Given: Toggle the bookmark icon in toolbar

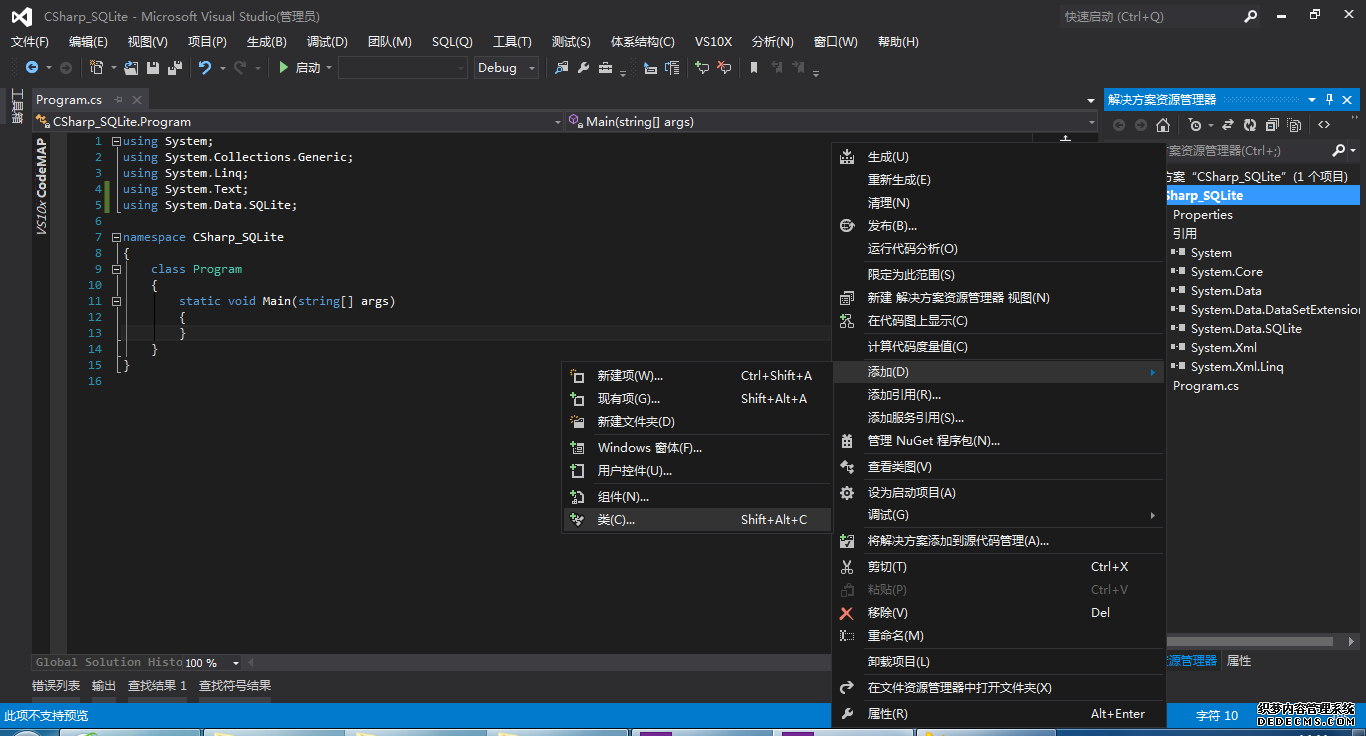Looking at the screenshot, I should (x=754, y=68).
